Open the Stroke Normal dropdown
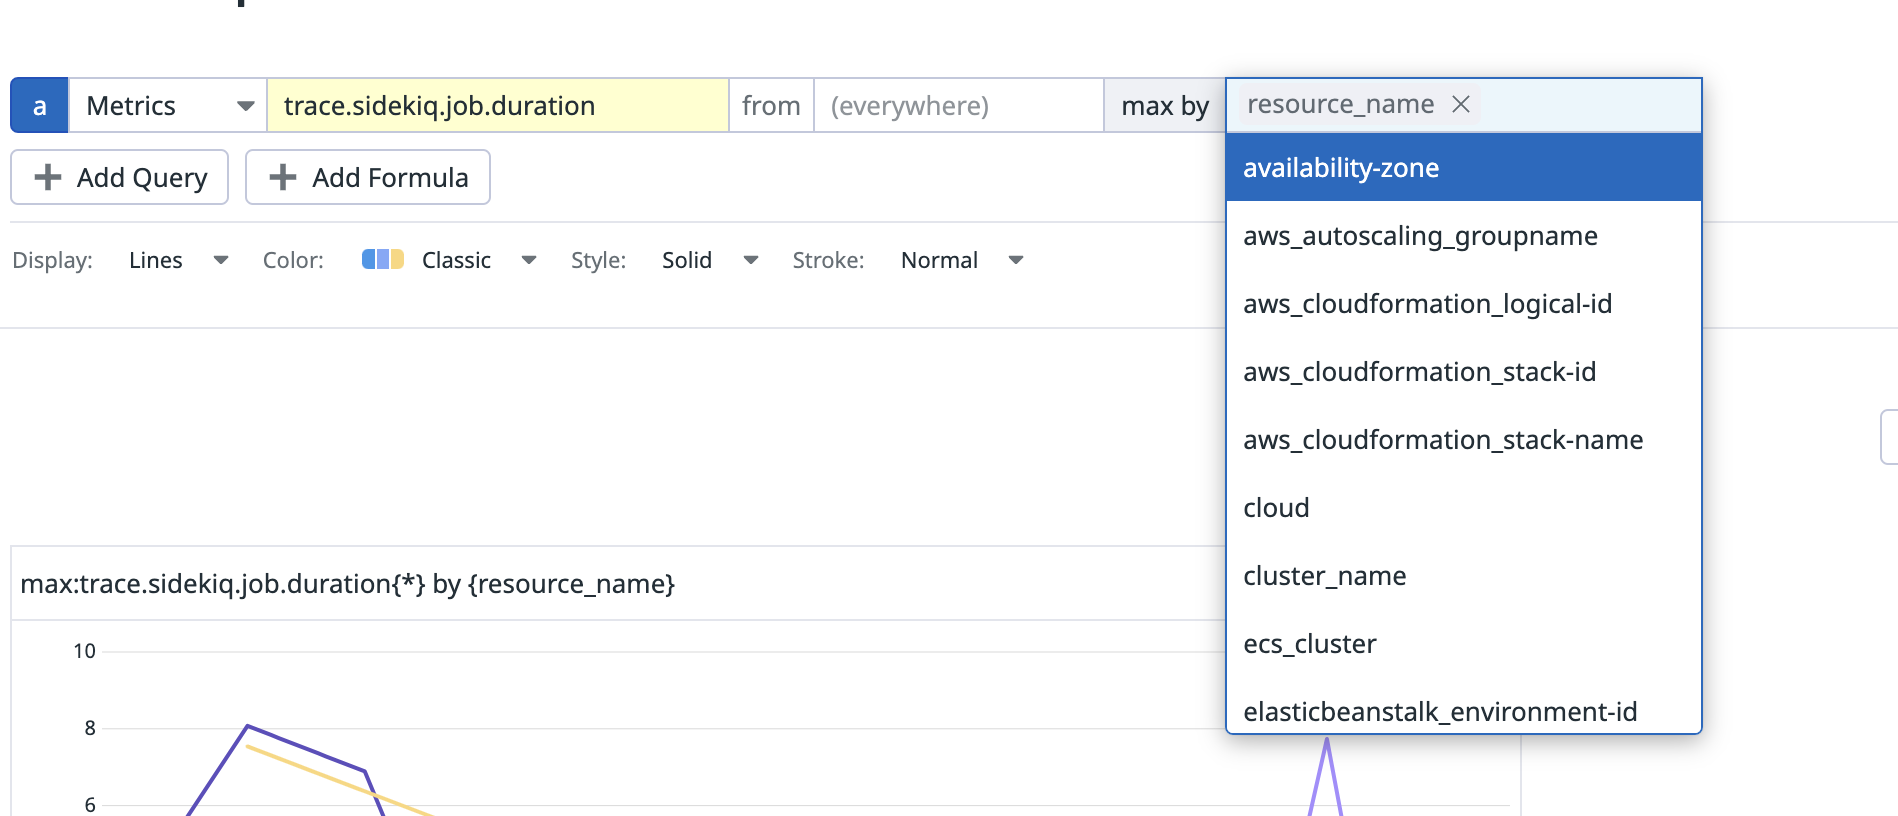Screen dimensions: 1898x816 [1016, 260]
